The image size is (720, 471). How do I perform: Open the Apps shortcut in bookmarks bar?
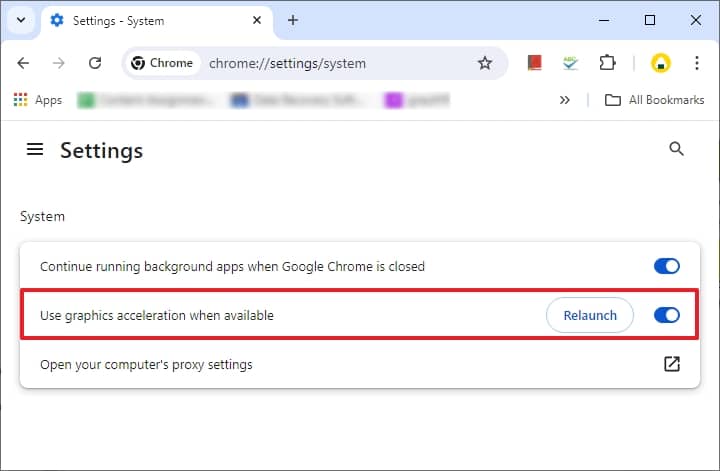(x=38, y=100)
